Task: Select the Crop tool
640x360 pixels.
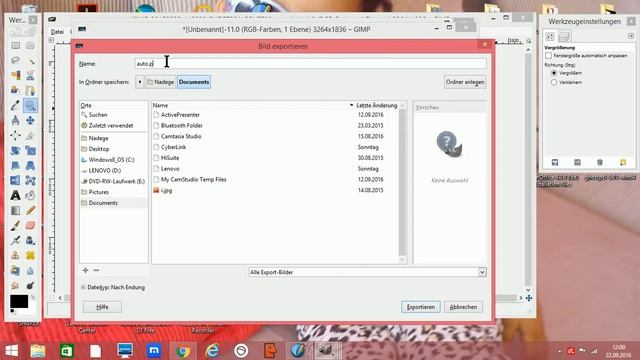Action: (x=30, y=136)
